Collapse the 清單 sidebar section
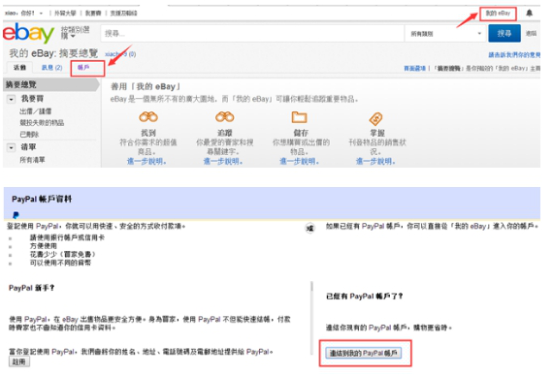548x375 pixels. pyautogui.click(x=11, y=147)
